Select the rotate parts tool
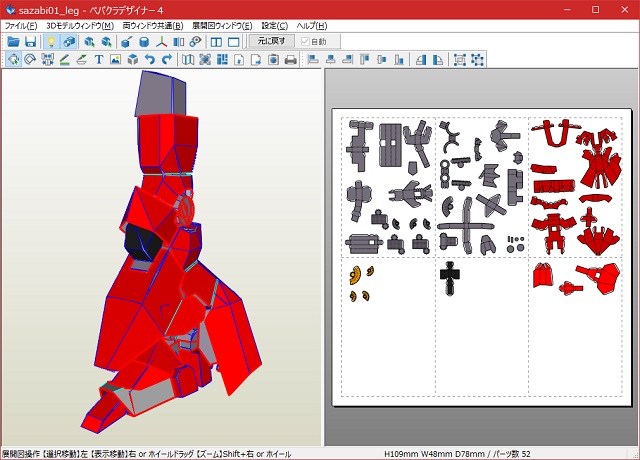 click(30, 60)
